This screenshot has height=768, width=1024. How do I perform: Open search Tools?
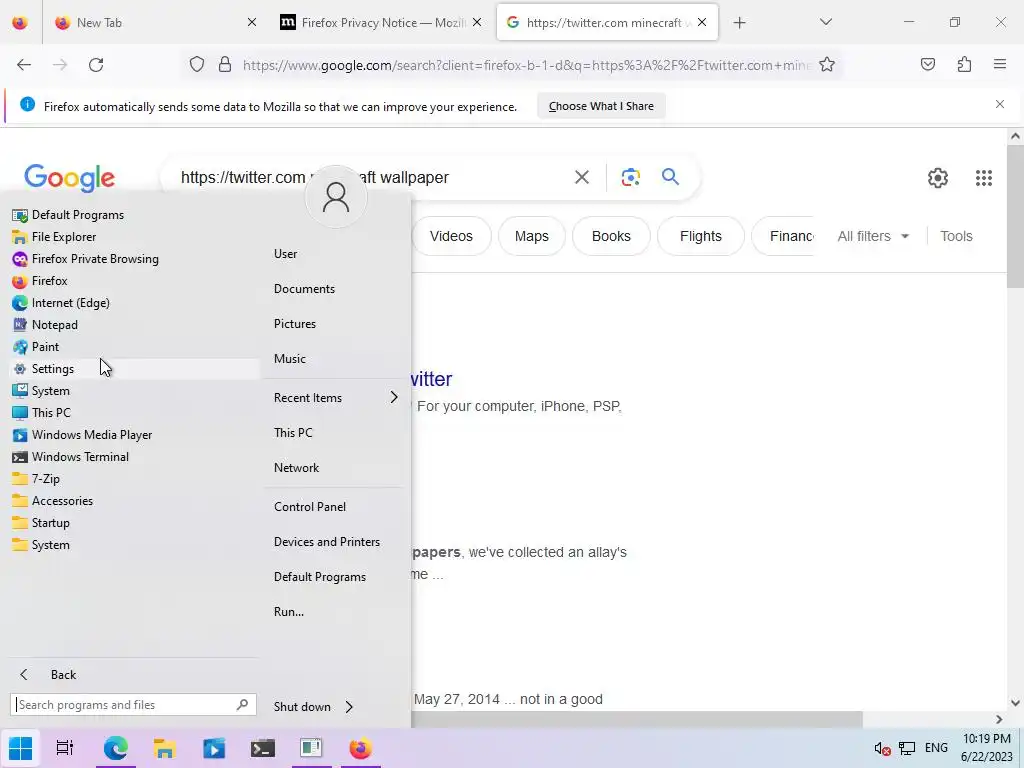click(x=956, y=236)
